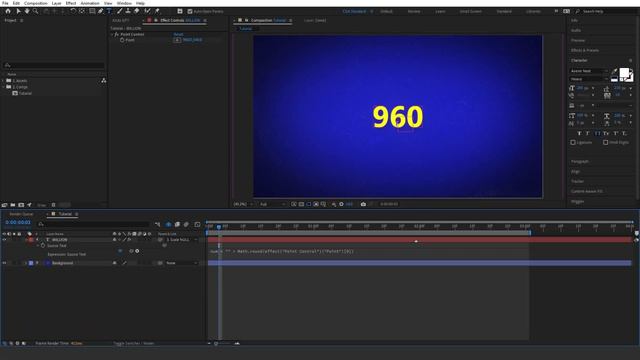Select the Selection arrow tool
This screenshot has height=360, width=640.
coord(18,11)
